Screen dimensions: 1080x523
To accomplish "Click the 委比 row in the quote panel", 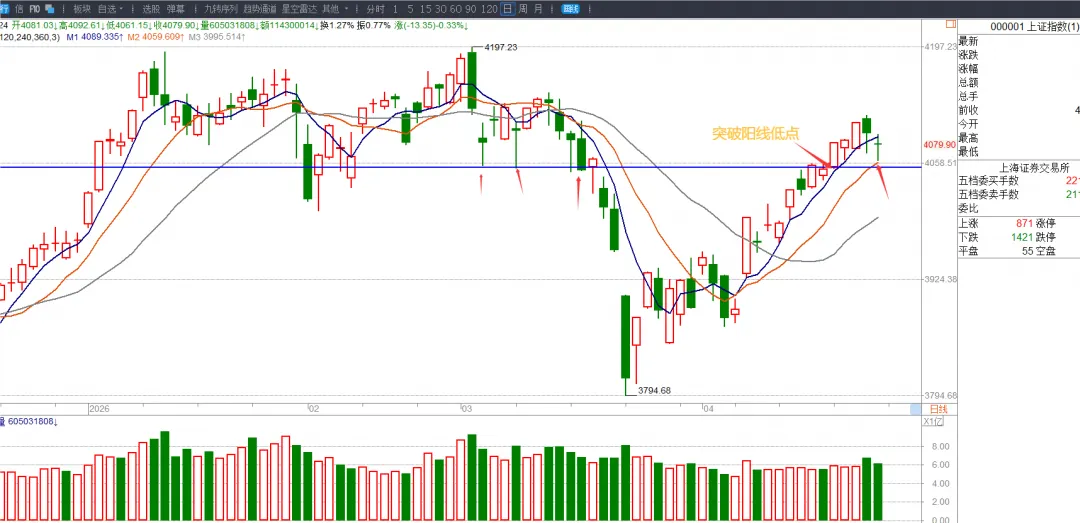I will [x=1019, y=208].
